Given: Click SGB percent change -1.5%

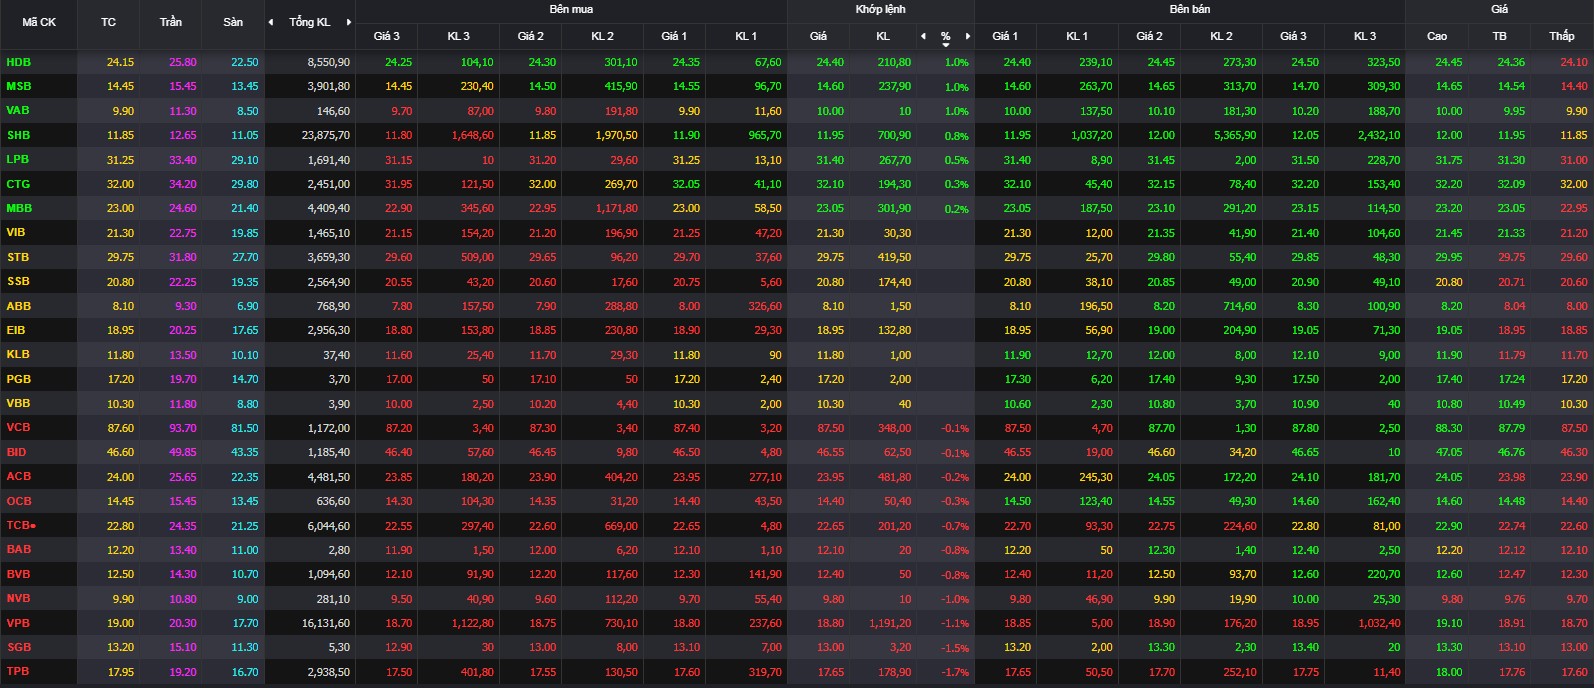Looking at the screenshot, I should [x=954, y=647].
